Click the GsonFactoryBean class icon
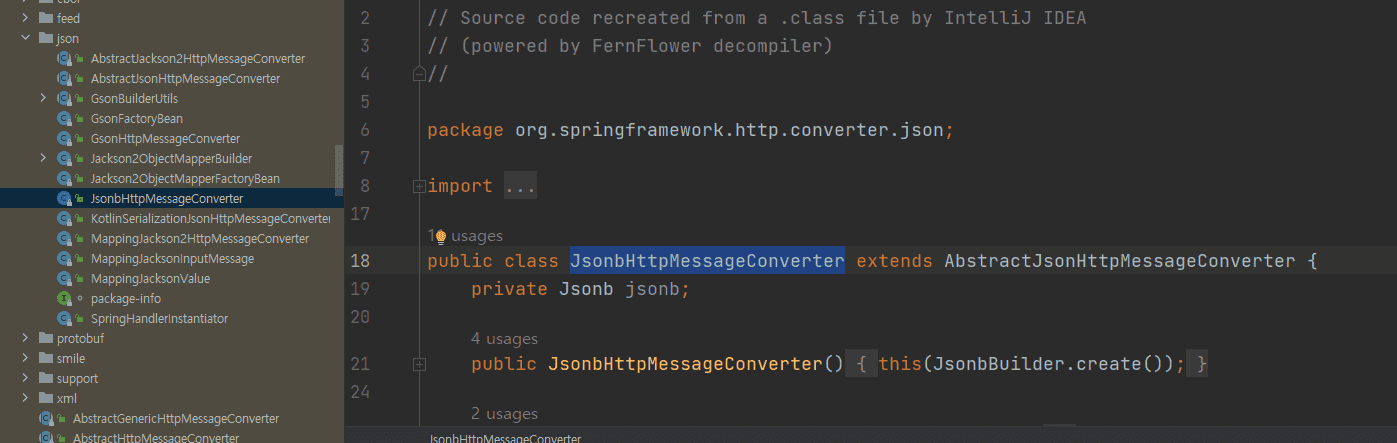Screen dimensions: 1397x443 click(x=64, y=119)
